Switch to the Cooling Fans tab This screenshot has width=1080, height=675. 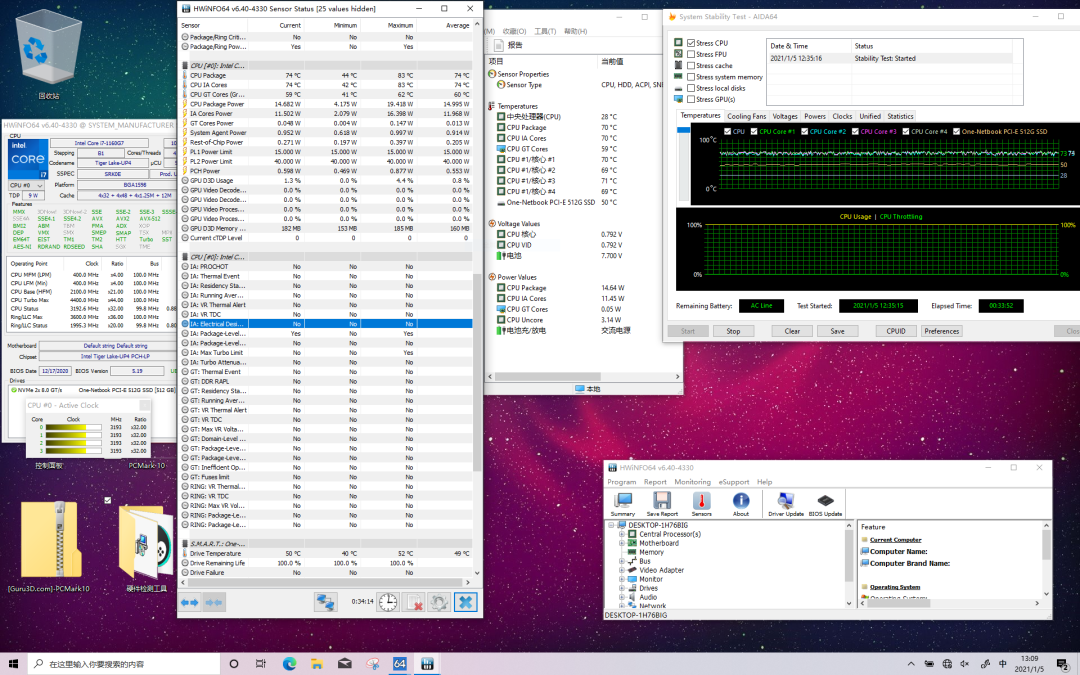tap(746, 116)
